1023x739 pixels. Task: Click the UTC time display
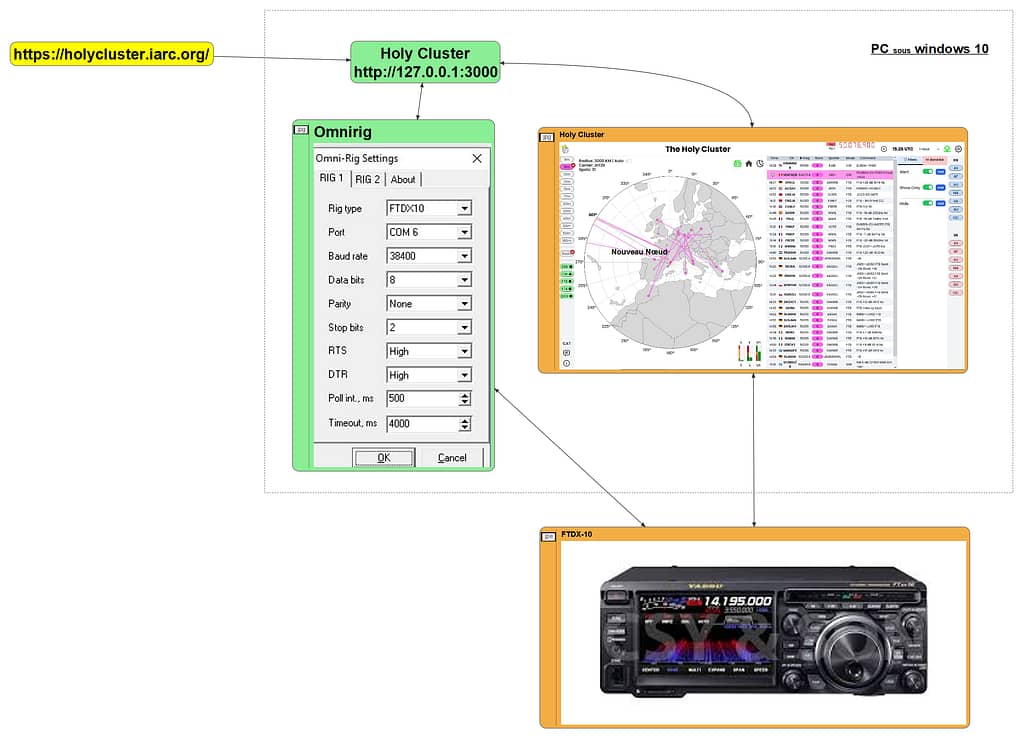902,149
